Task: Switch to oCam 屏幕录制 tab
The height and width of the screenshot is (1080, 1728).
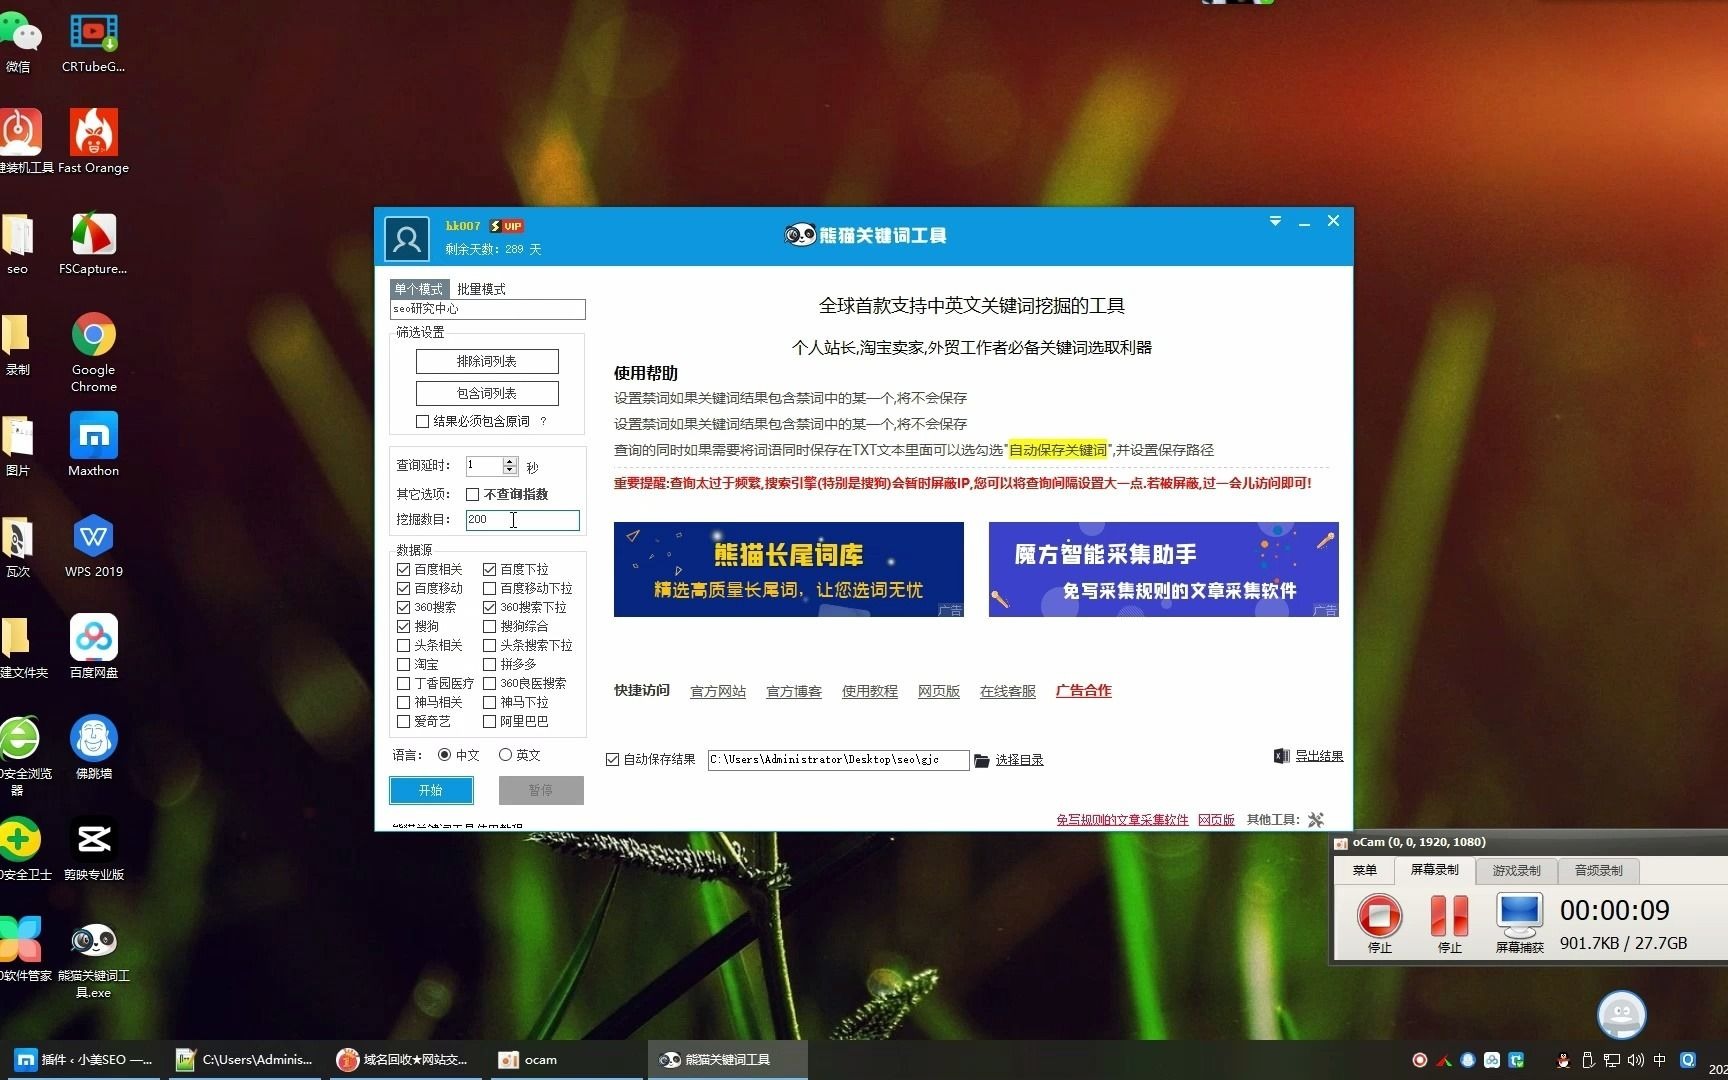Action: point(1434,870)
